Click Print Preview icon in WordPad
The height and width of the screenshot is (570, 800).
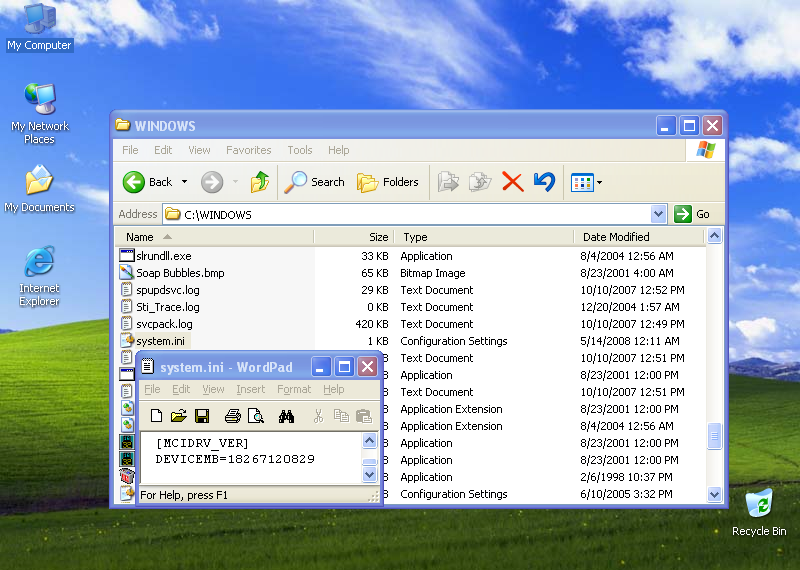pyautogui.click(x=256, y=416)
